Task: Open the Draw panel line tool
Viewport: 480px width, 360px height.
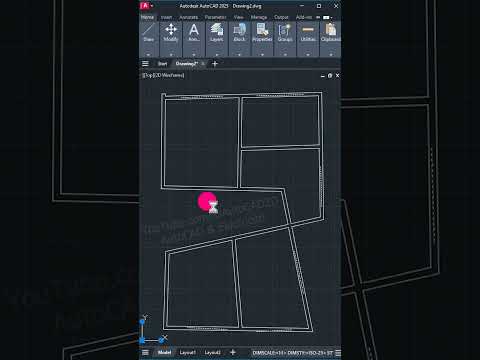Action: pos(149,30)
